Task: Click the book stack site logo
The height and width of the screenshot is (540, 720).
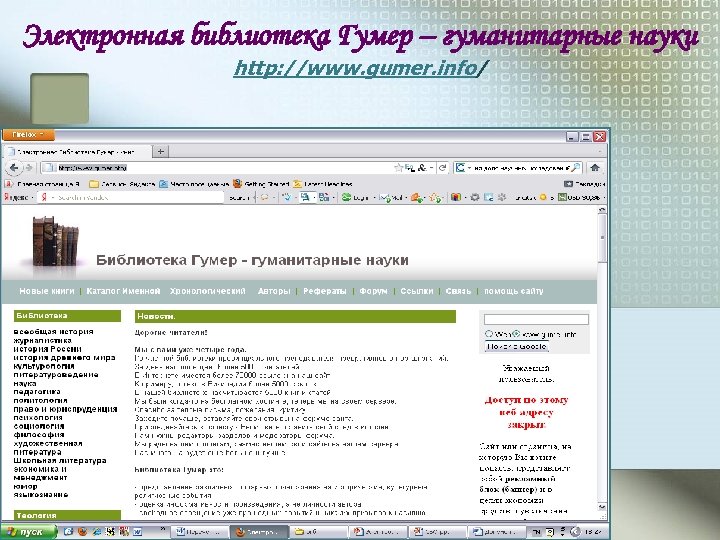Action: click(x=55, y=241)
